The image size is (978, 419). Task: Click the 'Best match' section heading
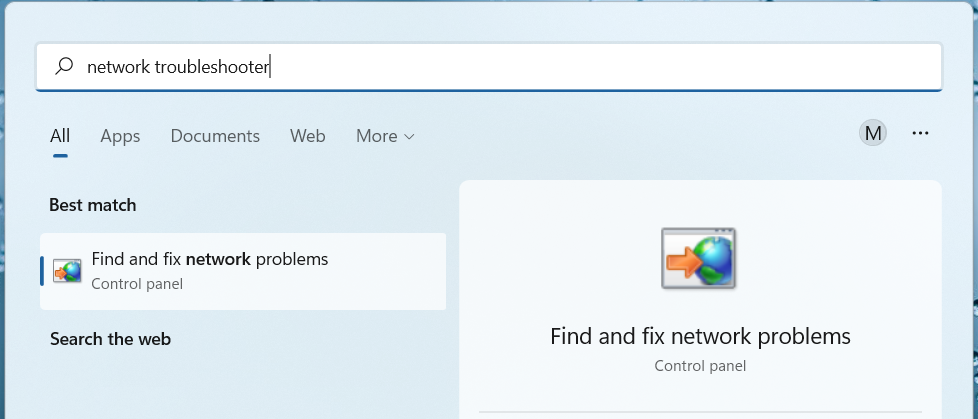[92, 205]
